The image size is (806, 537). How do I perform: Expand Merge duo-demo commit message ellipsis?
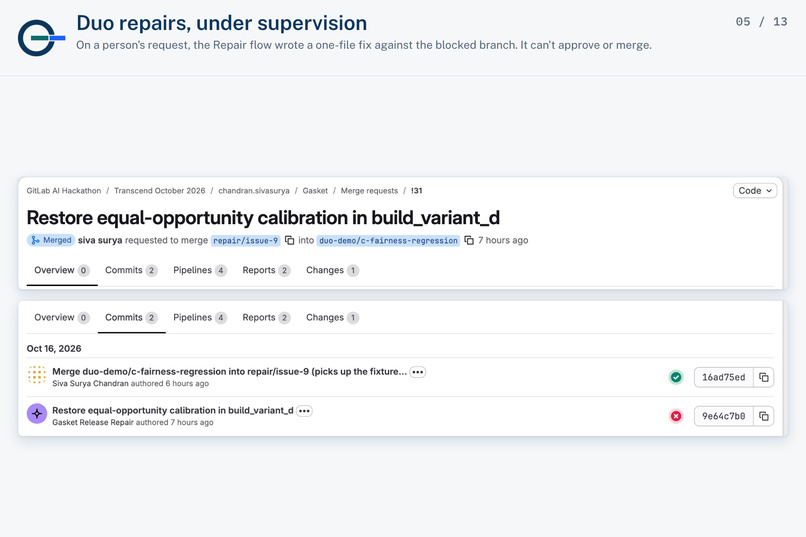[418, 372]
